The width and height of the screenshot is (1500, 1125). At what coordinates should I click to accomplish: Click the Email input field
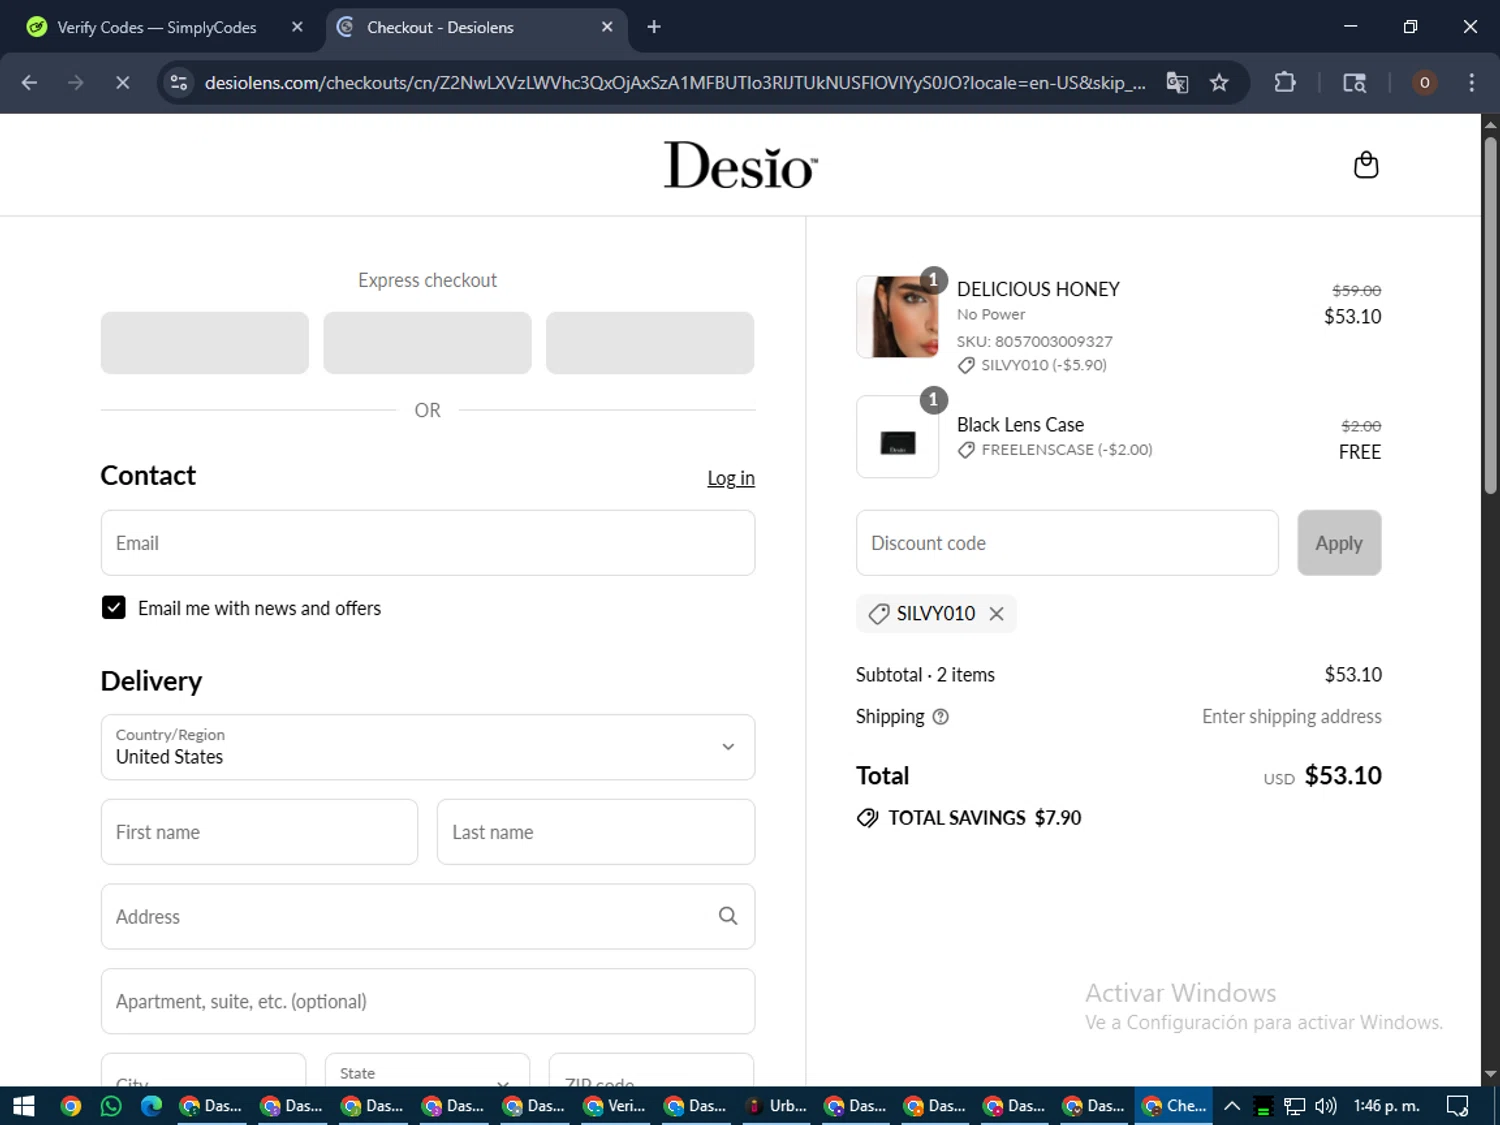point(428,543)
